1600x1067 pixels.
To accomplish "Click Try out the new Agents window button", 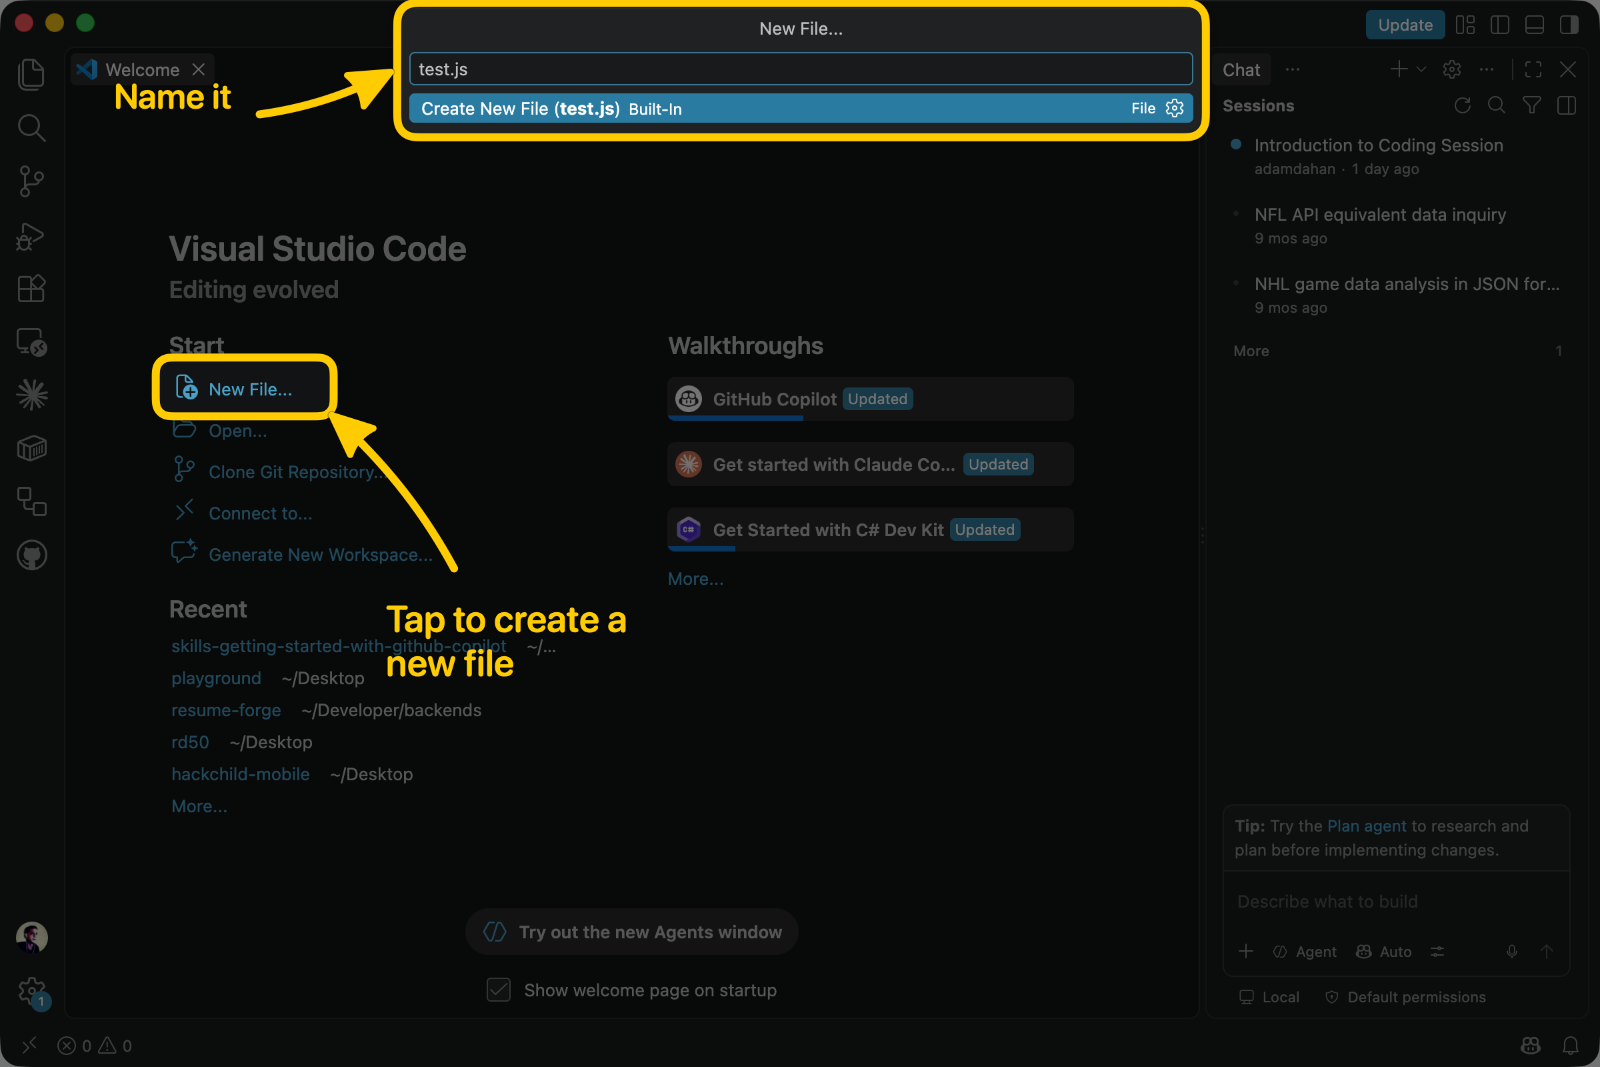I will (x=632, y=932).
